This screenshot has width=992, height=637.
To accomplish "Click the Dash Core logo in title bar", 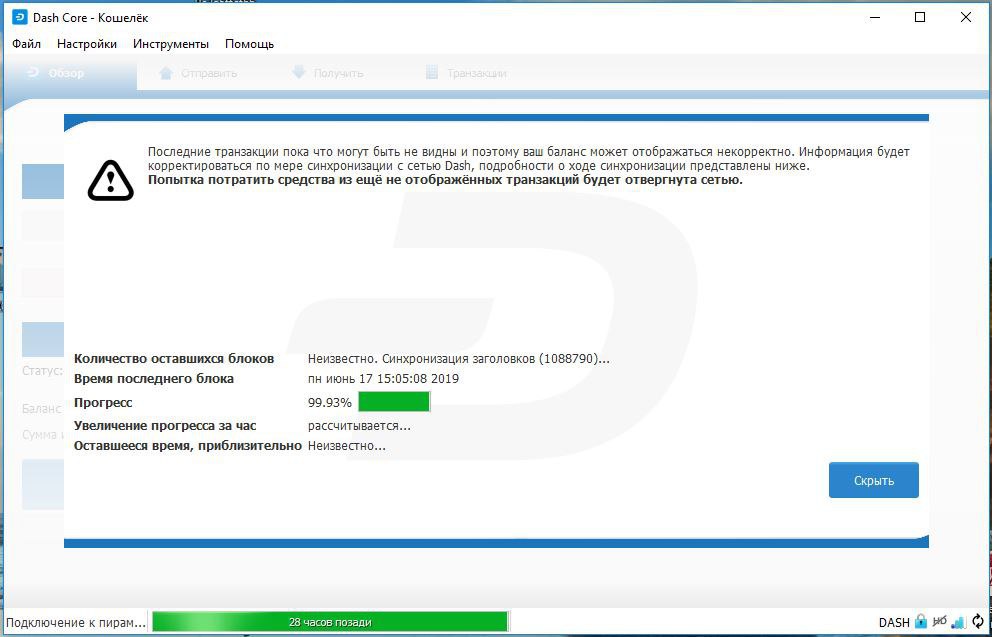I will click(x=20, y=17).
